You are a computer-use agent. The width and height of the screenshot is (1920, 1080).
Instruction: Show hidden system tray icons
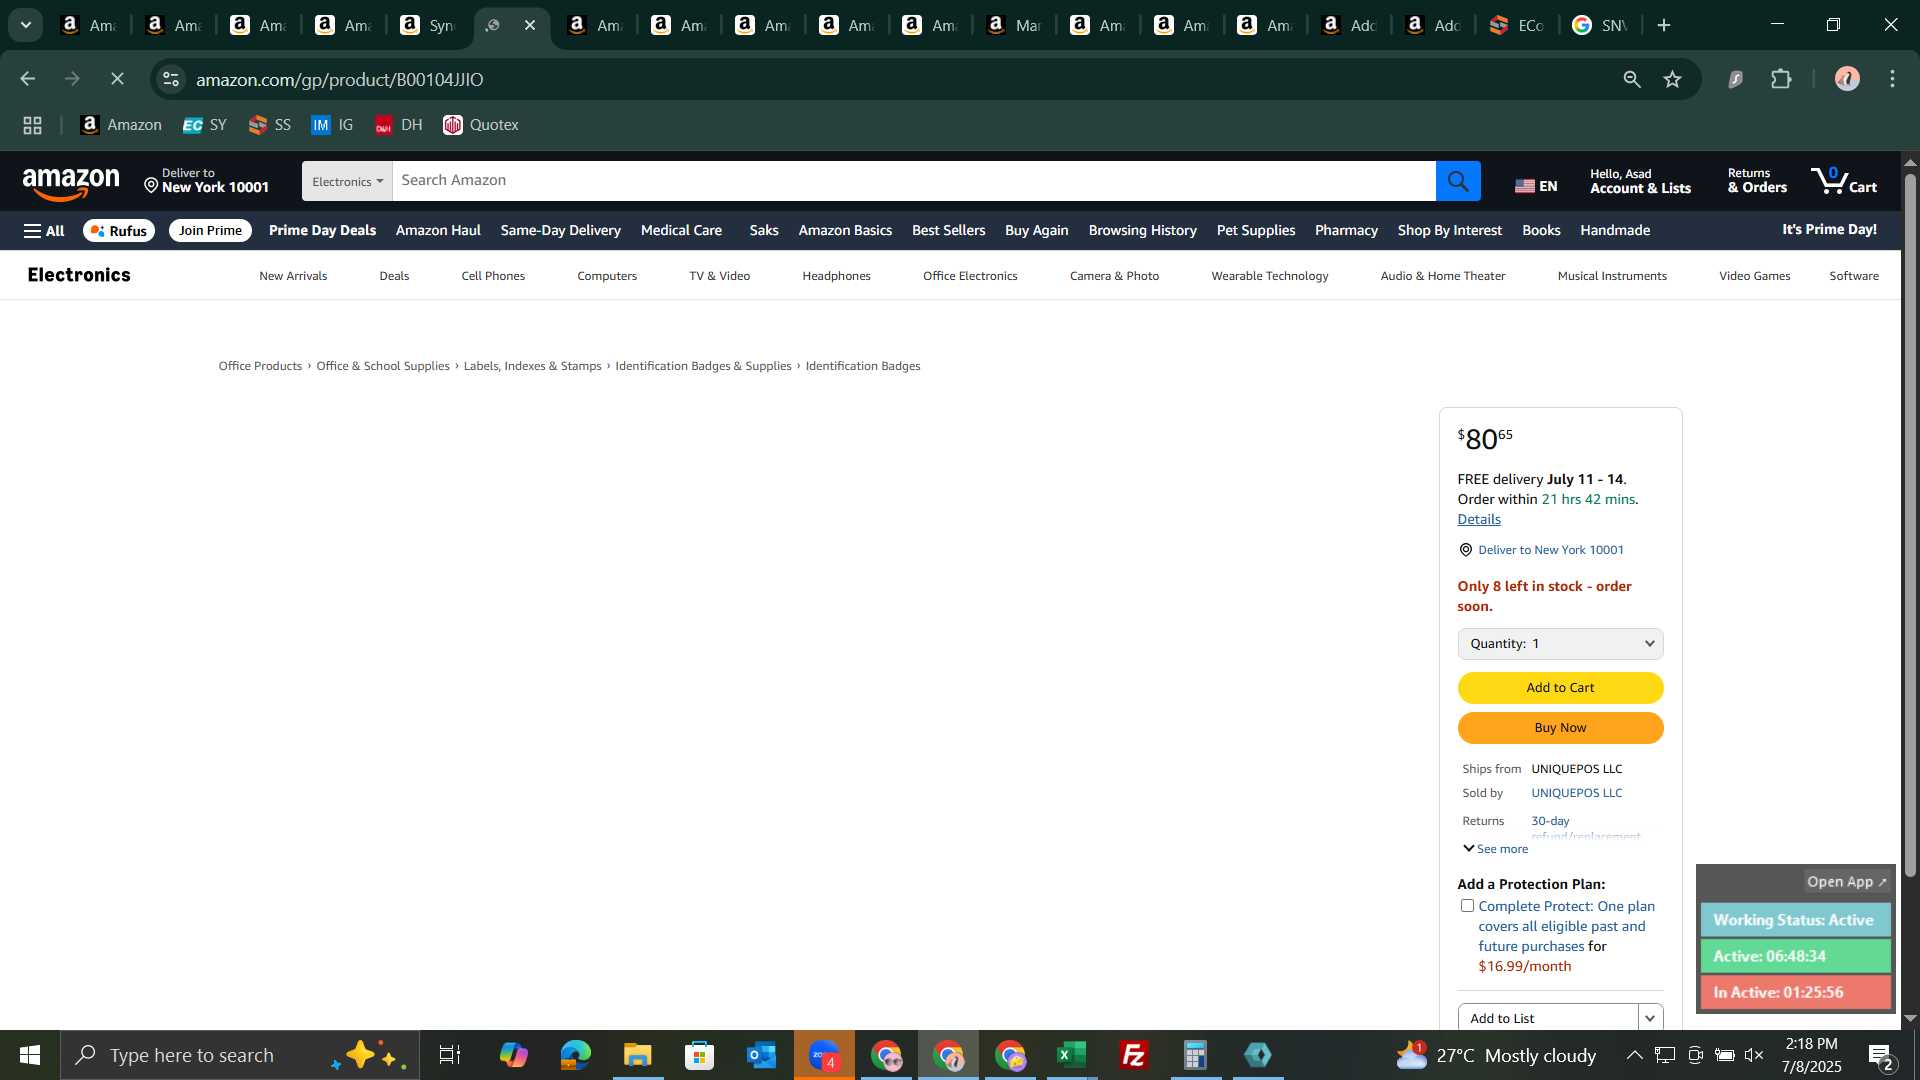(x=1634, y=1055)
